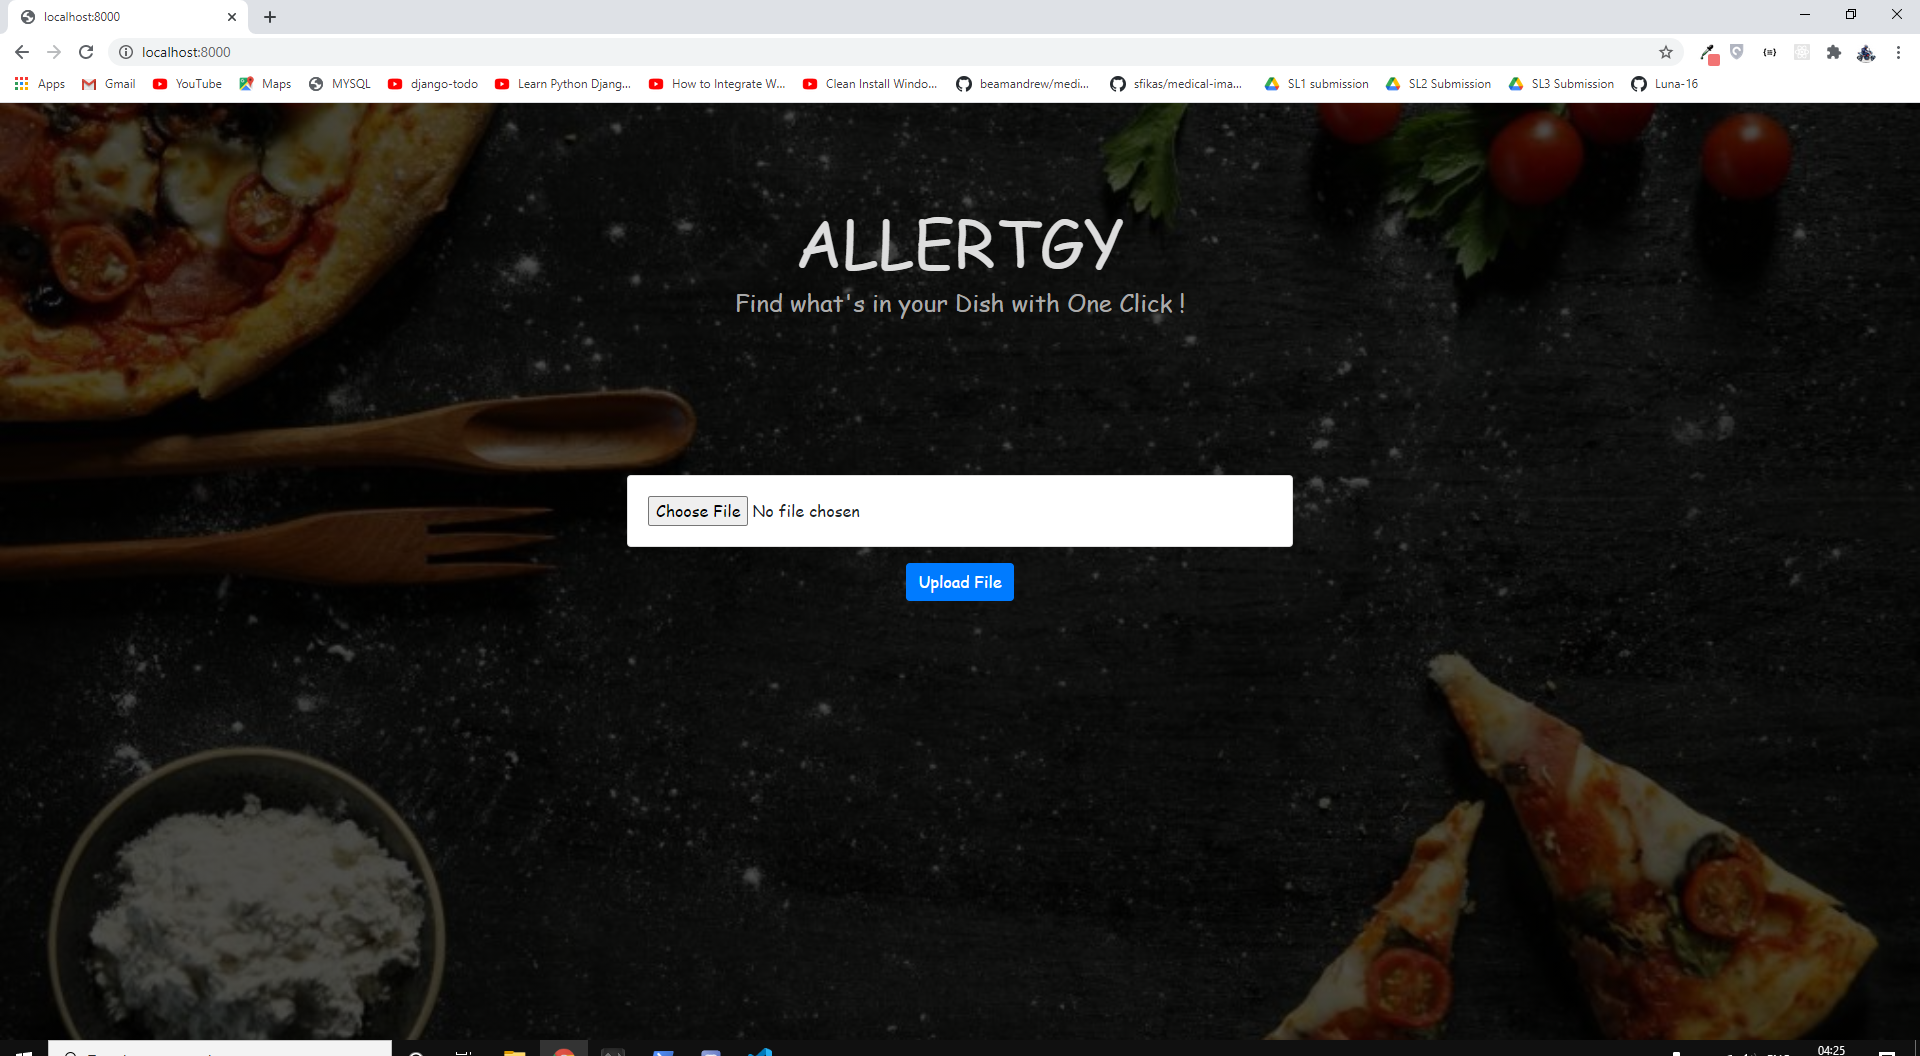Open the YouTube bookmark

(188, 84)
